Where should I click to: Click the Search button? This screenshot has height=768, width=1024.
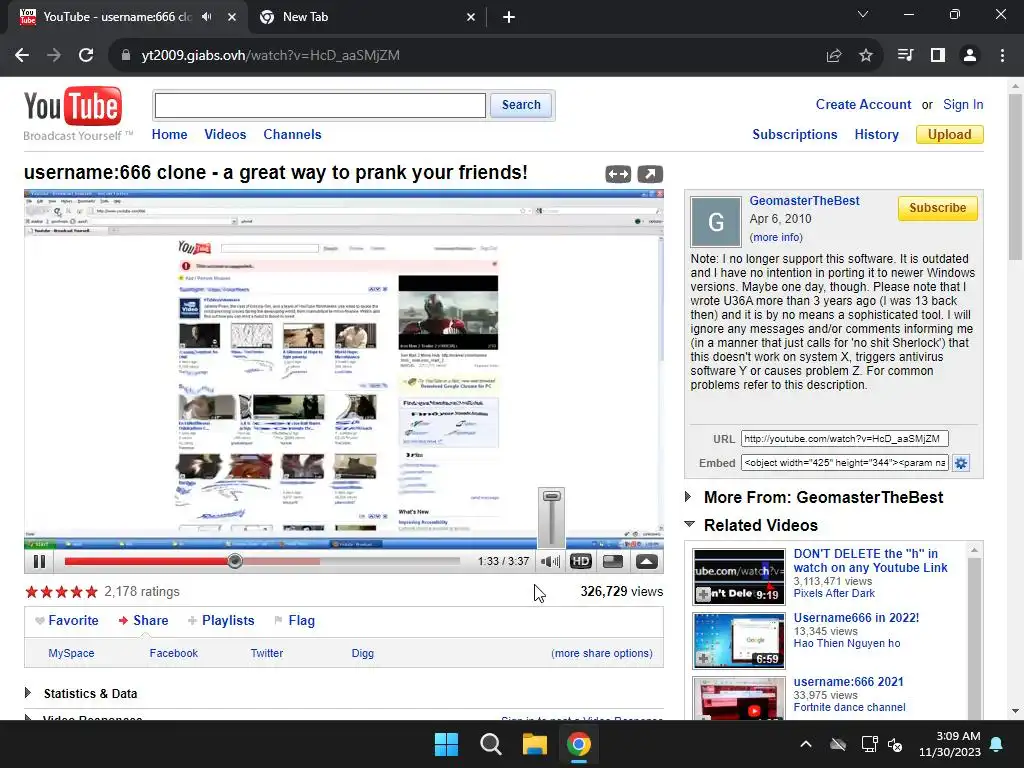click(521, 105)
